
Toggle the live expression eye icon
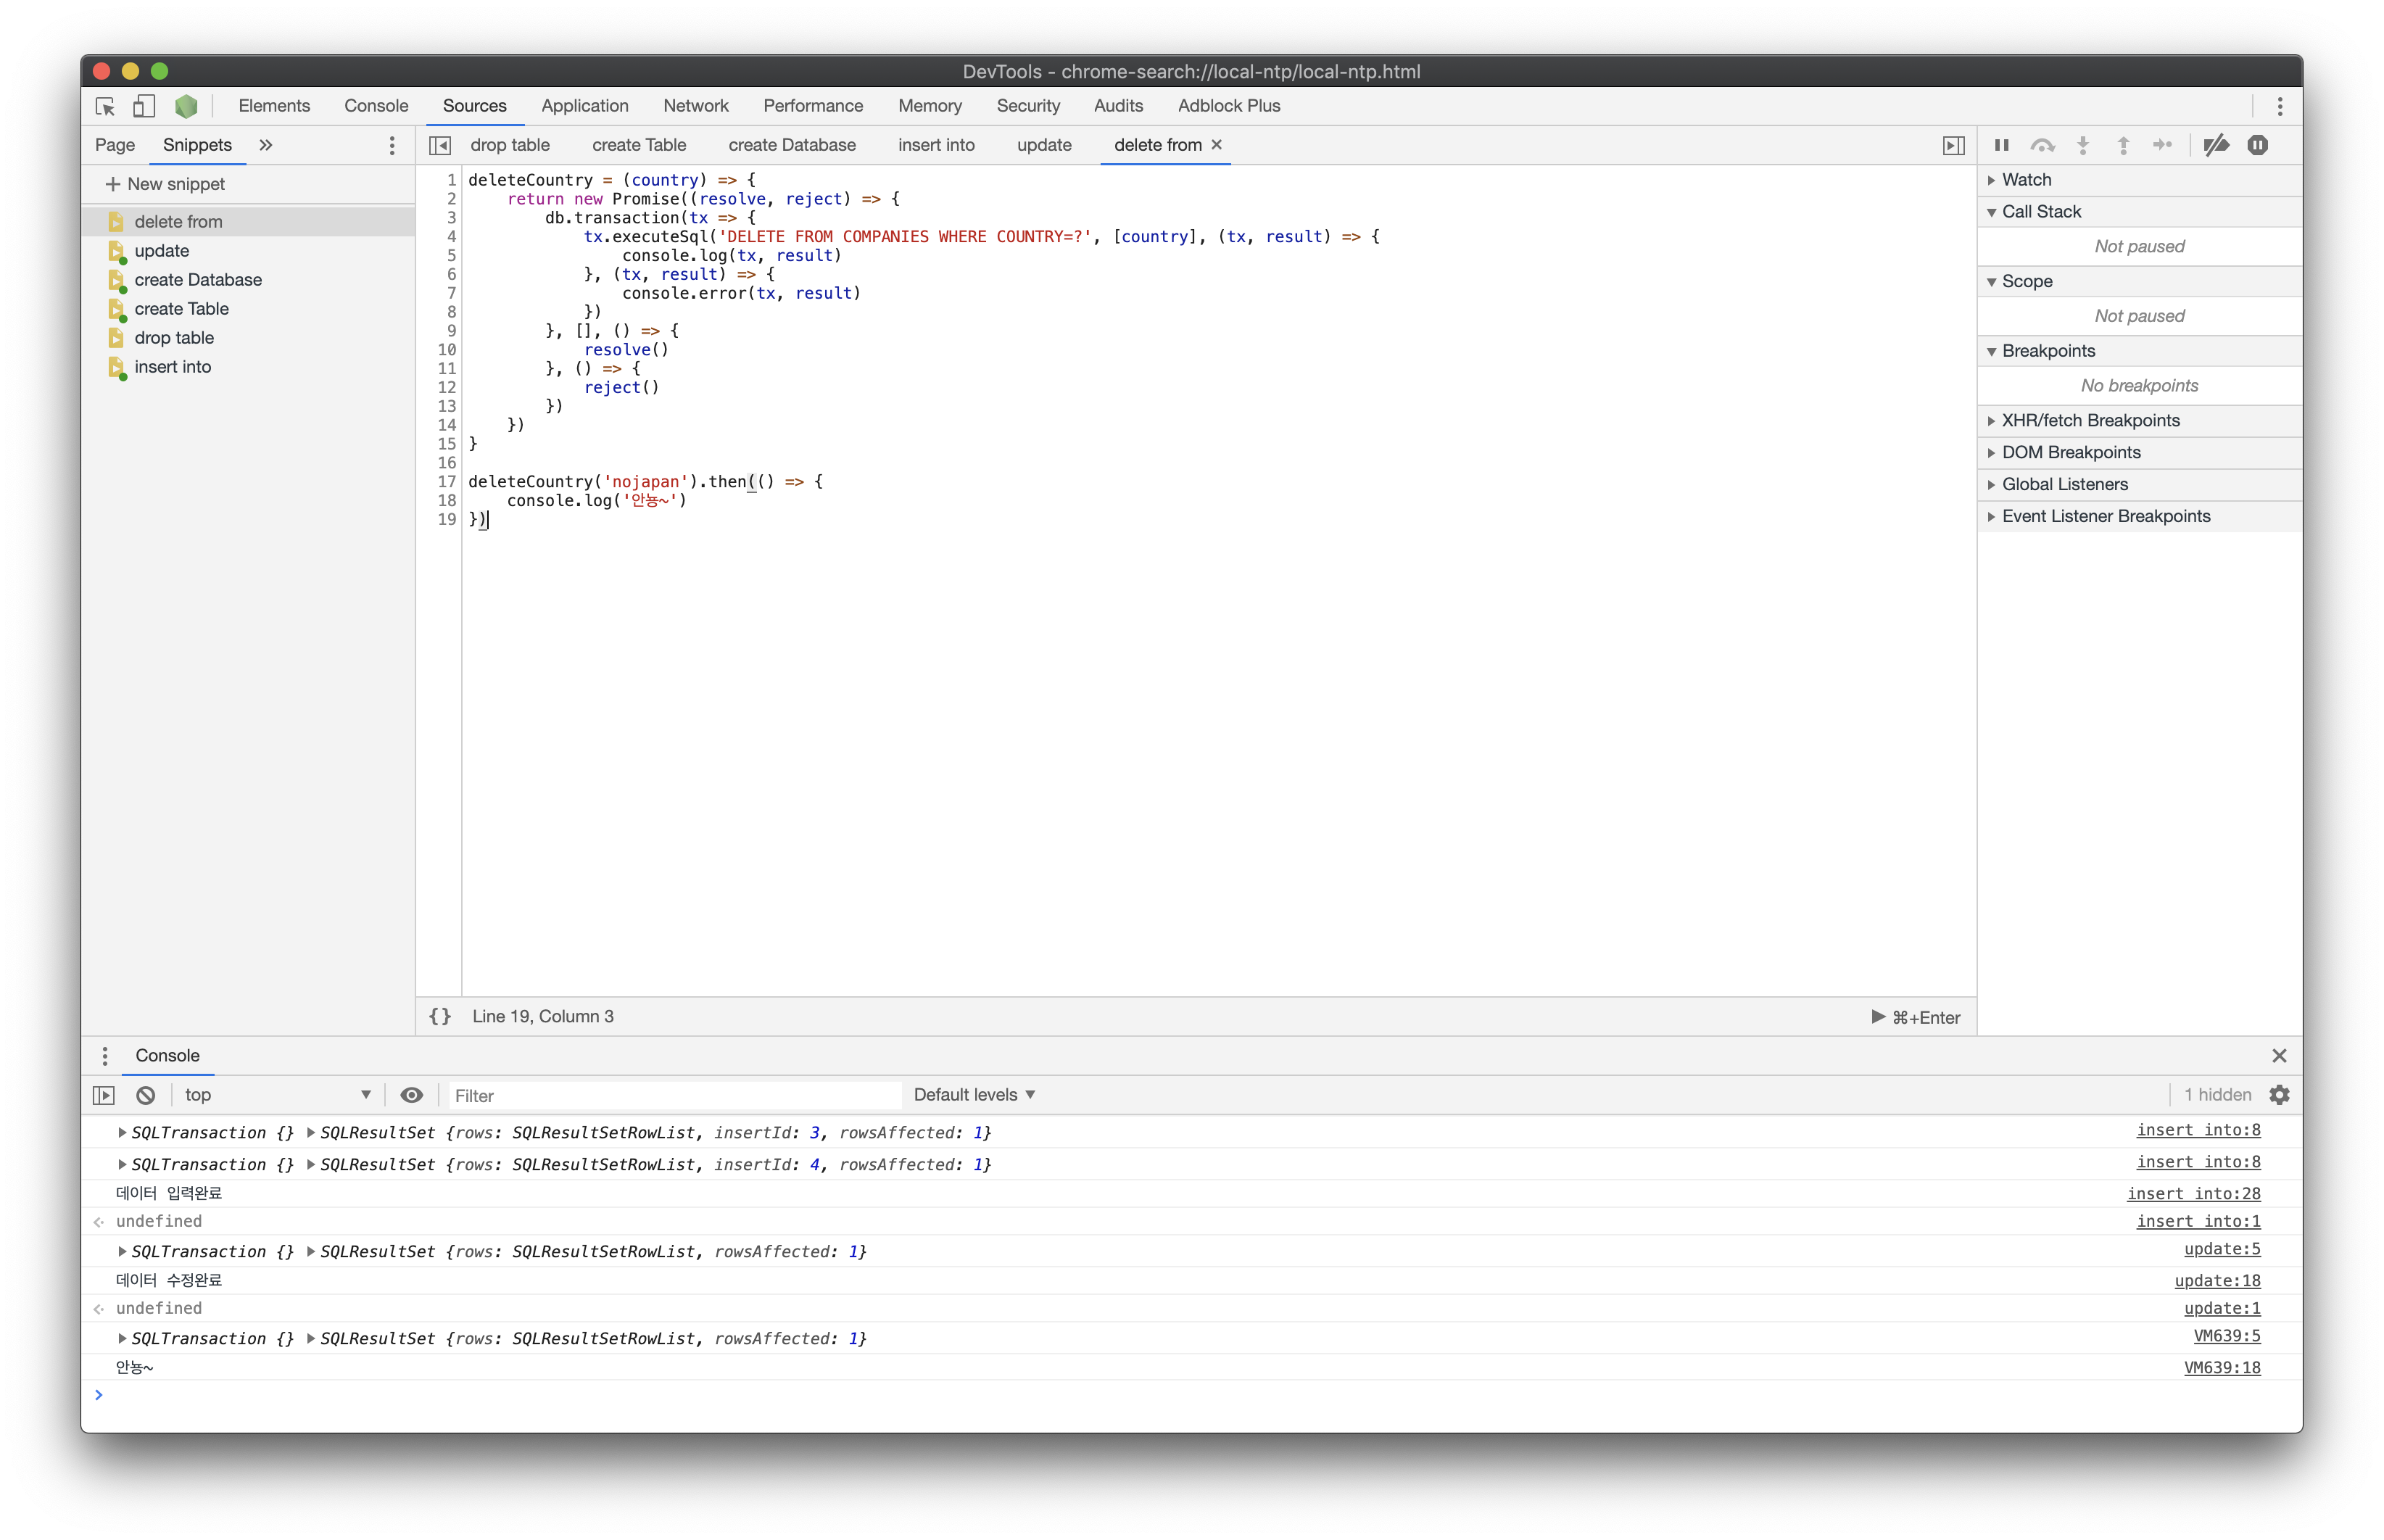click(x=411, y=1095)
